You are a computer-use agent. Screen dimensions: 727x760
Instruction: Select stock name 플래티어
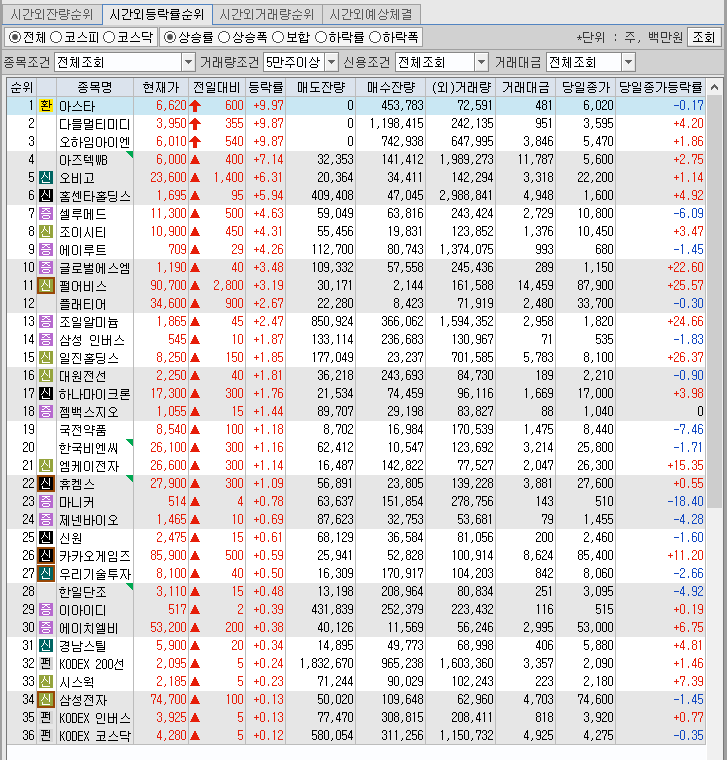tap(82, 304)
